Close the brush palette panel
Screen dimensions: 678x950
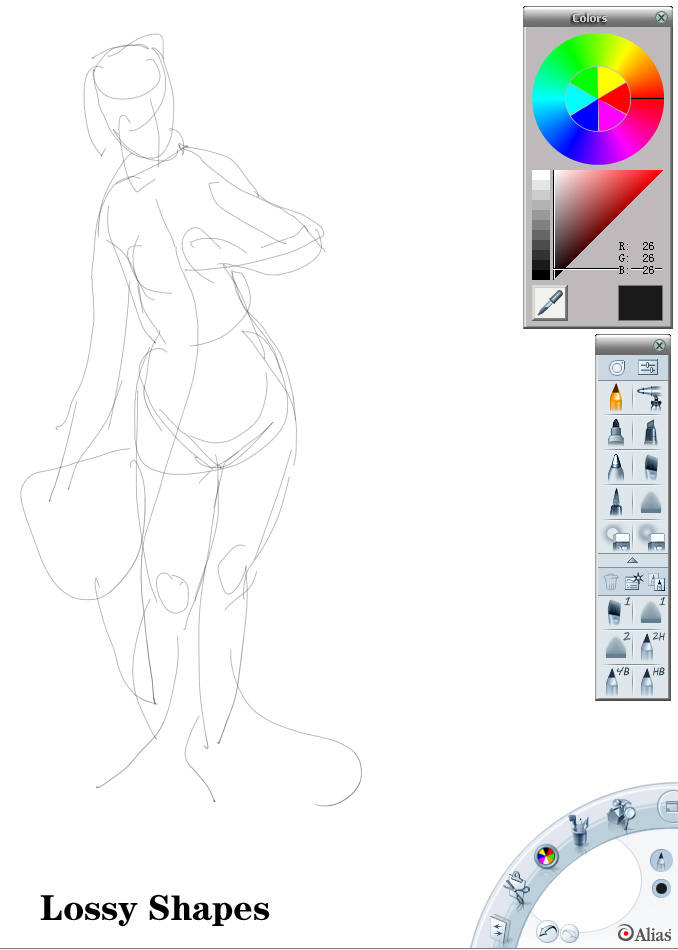tap(660, 345)
